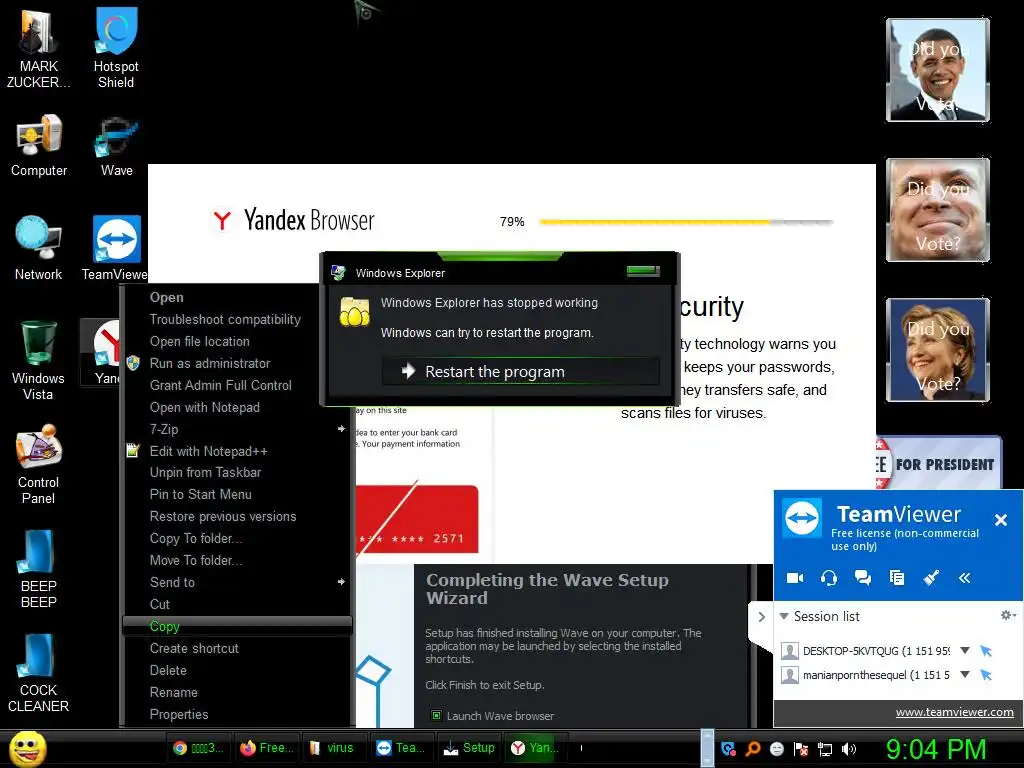Open the Hotspot Shield desktop icon

point(116,48)
